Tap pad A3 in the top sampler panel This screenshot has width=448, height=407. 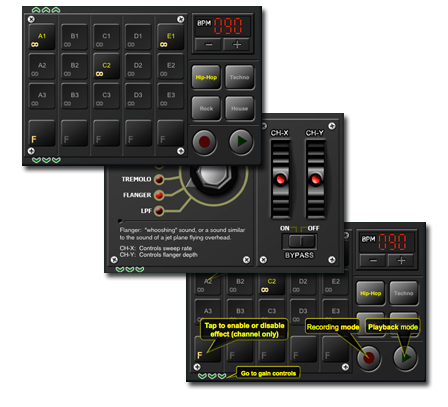click(42, 96)
